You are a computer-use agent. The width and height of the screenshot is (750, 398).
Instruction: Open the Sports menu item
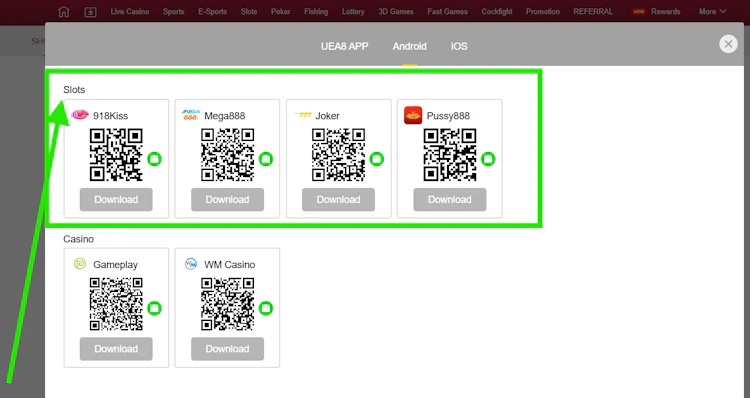[x=173, y=11]
